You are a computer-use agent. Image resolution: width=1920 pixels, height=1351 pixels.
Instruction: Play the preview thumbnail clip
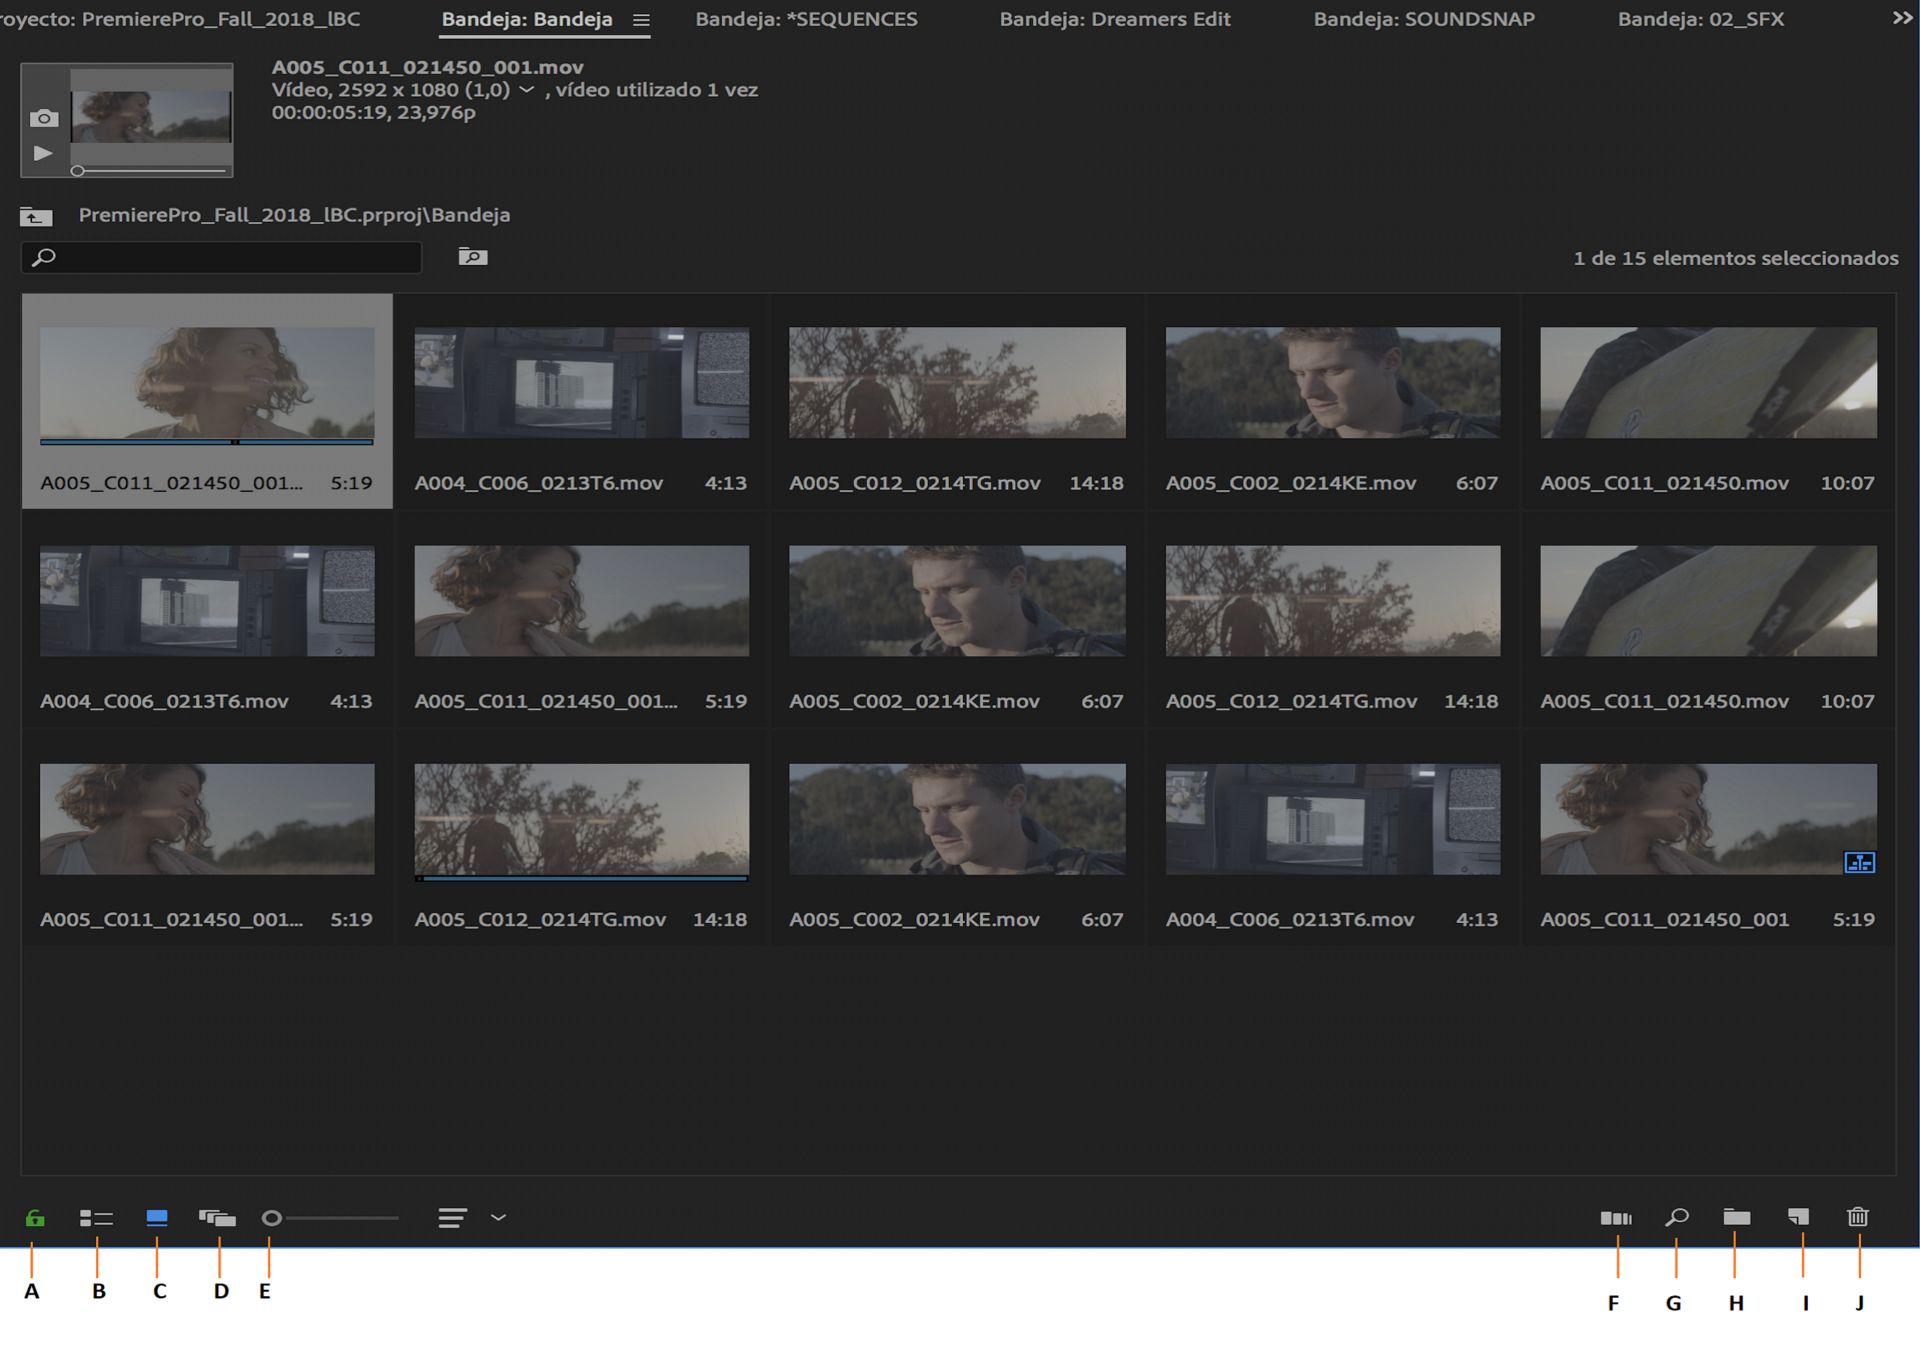pos(43,153)
